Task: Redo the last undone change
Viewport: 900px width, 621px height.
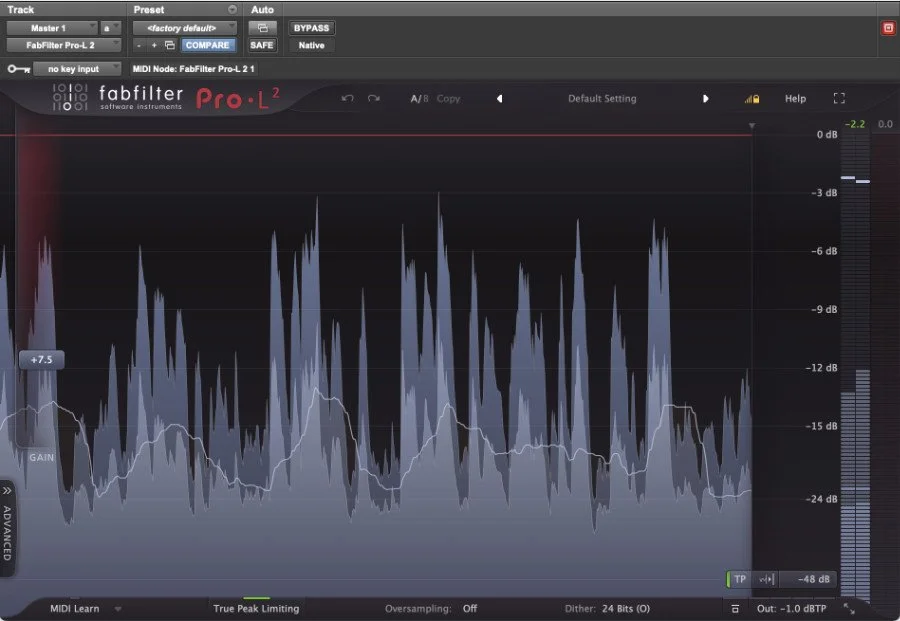Action: pyautogui.click(x=374, y=99)
